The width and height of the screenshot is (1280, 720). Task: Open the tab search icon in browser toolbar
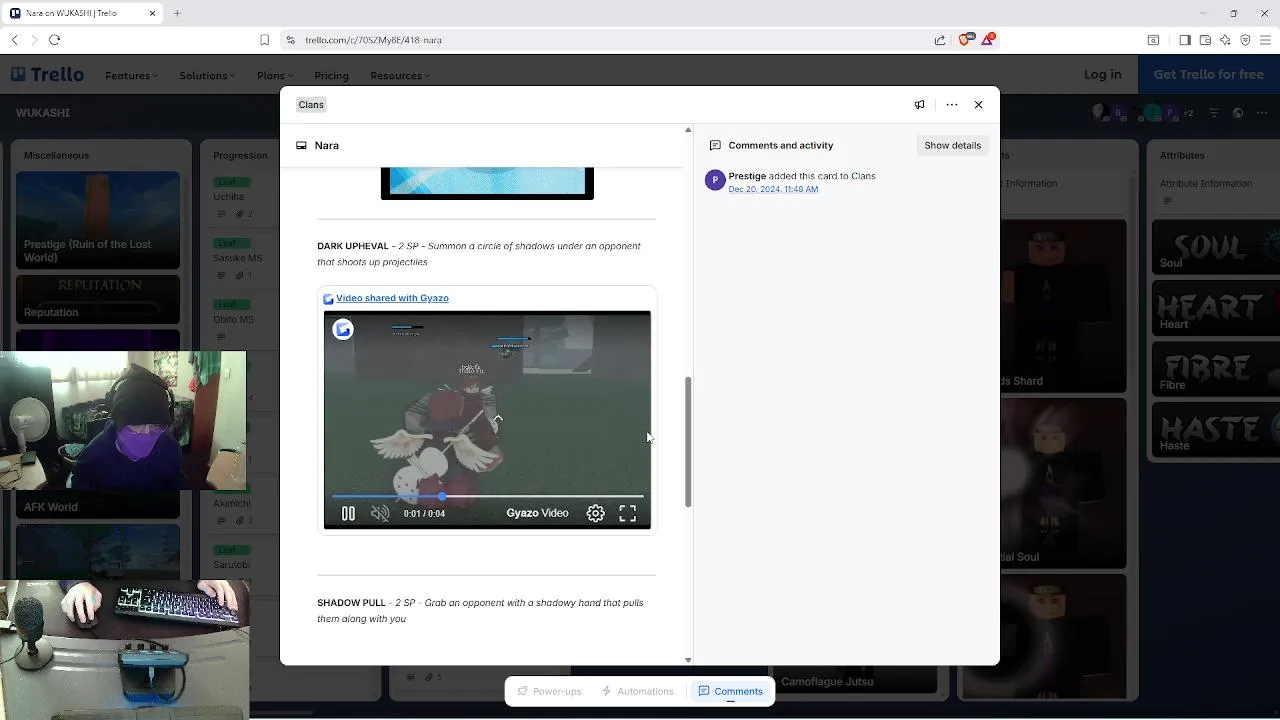(1153, 40)
